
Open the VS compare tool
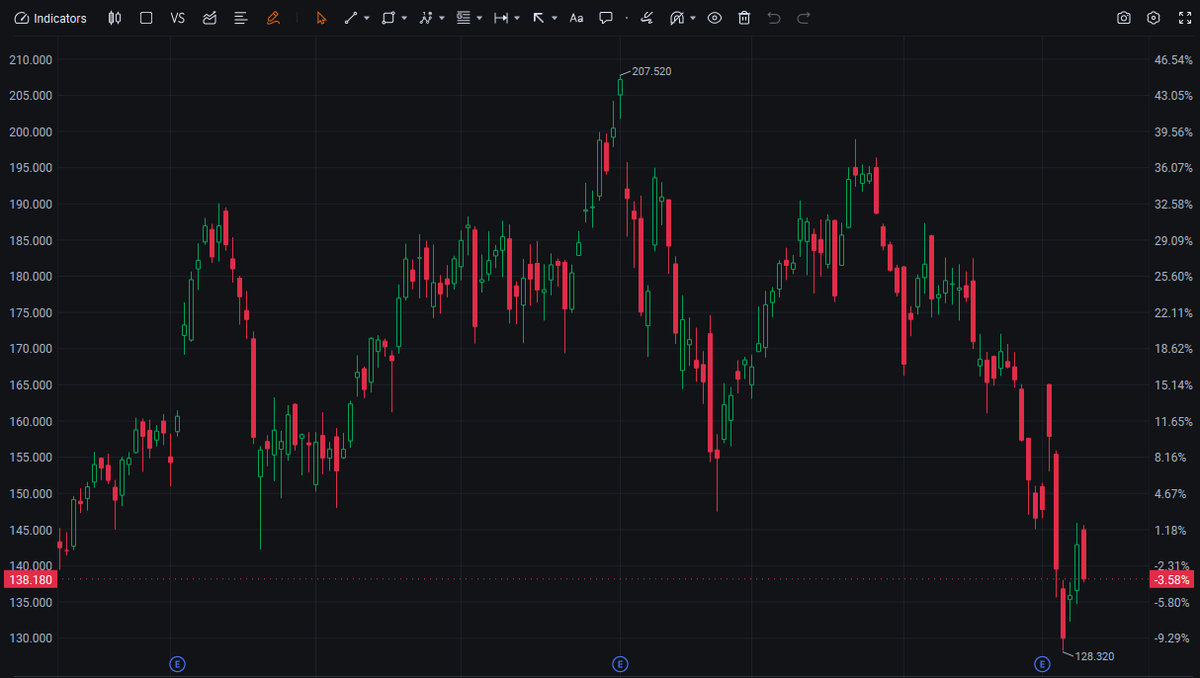coord(177,18)
